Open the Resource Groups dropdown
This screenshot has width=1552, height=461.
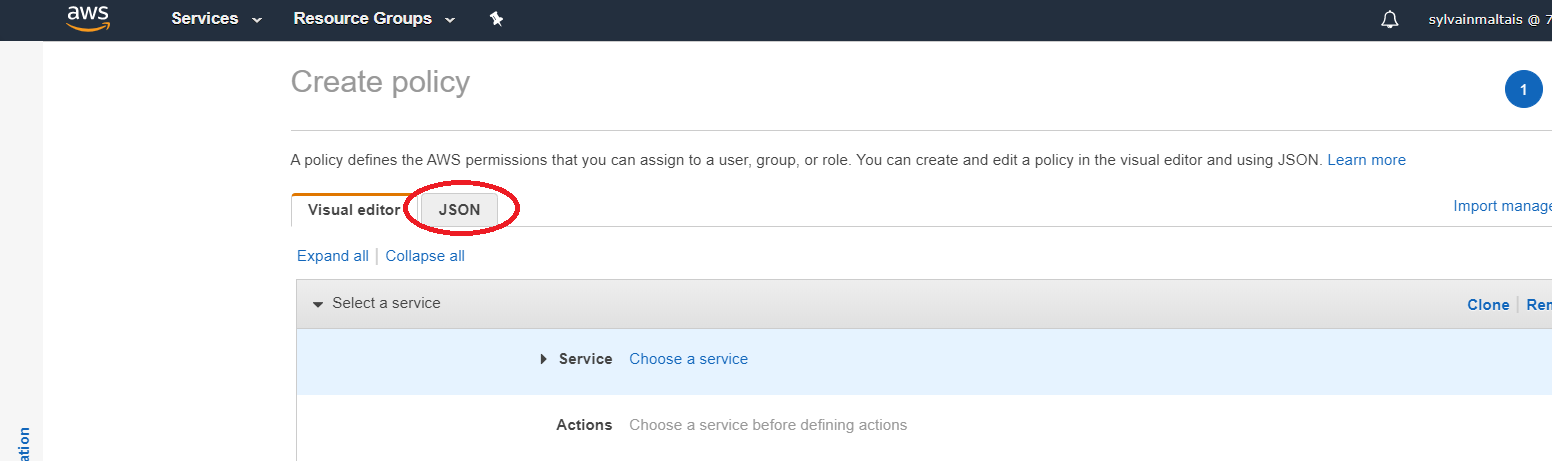(374, 19)
